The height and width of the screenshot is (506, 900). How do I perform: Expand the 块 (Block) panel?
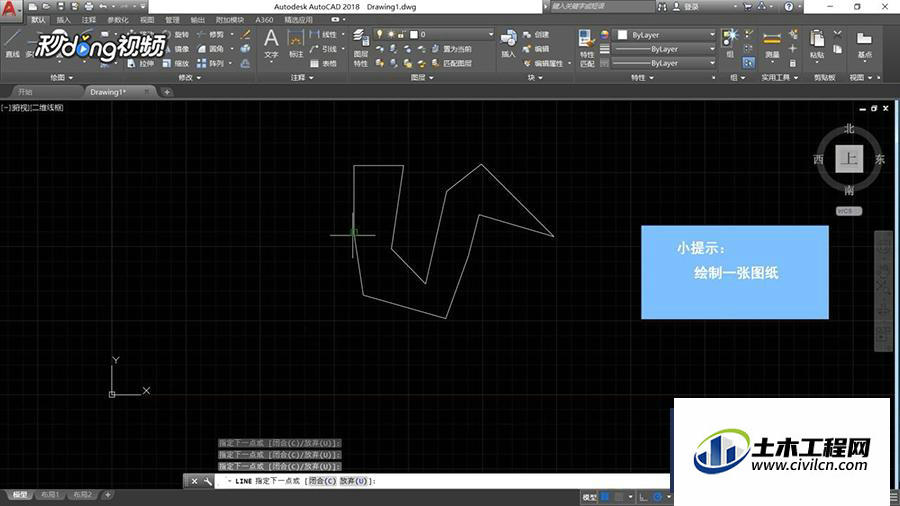coord(535,77)
